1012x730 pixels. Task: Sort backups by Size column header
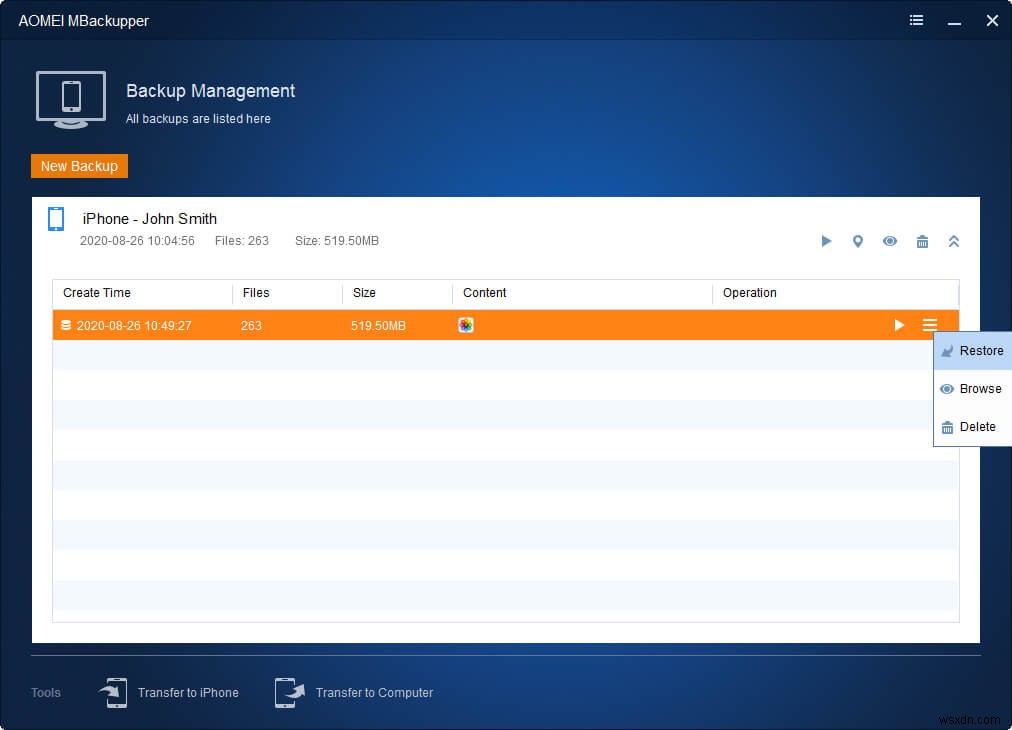pos(364,293)
